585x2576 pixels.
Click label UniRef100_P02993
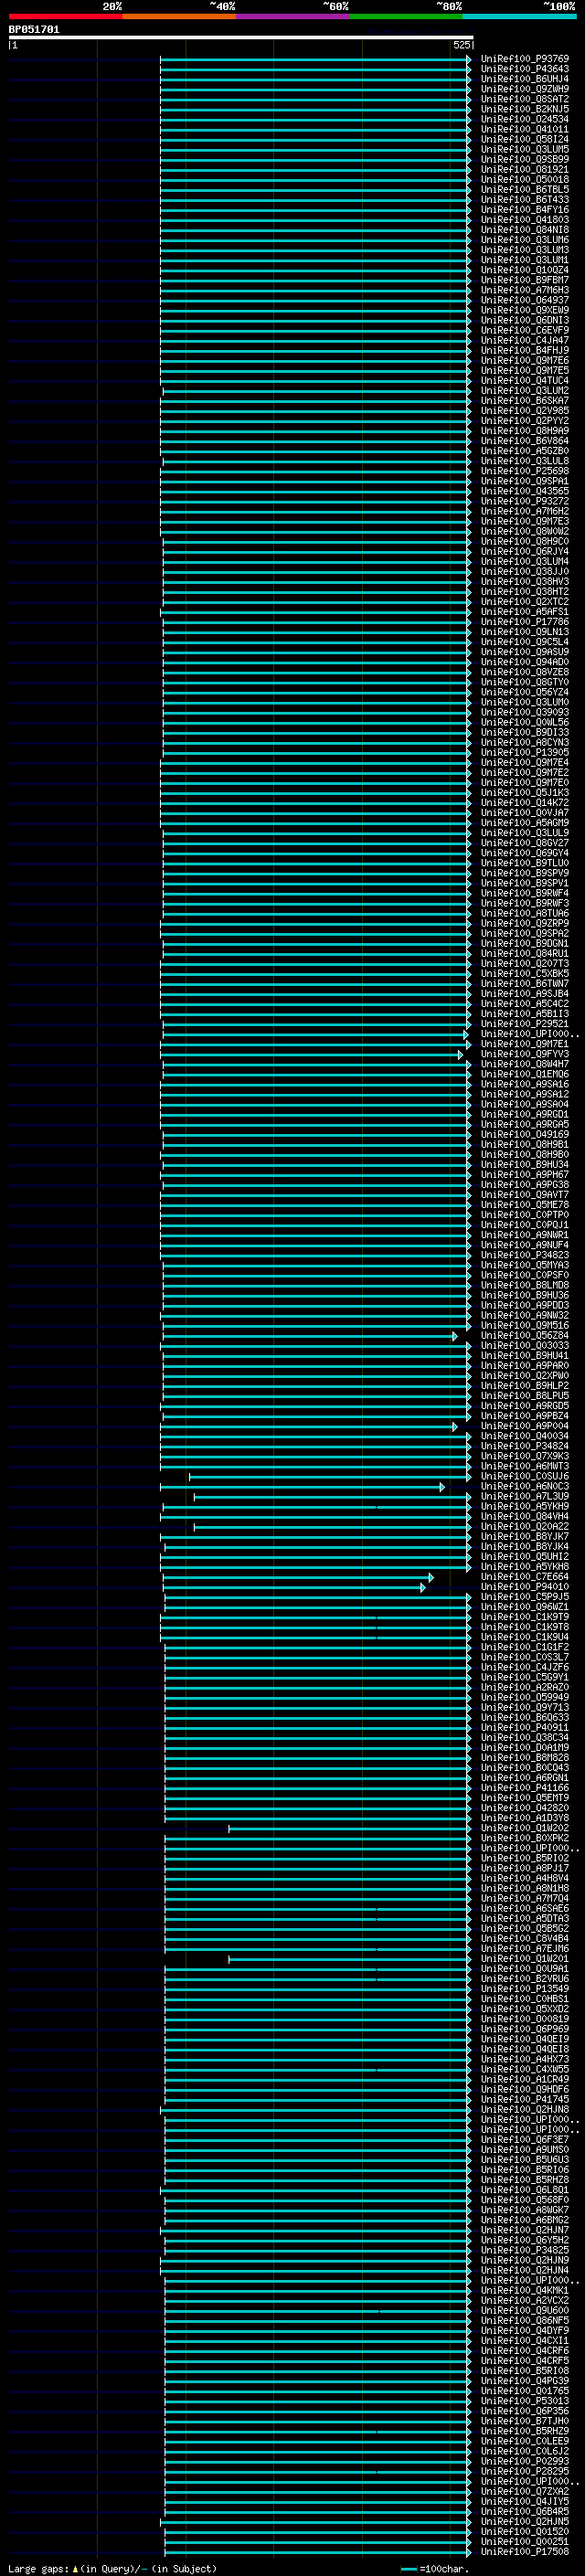[524, 2462]
